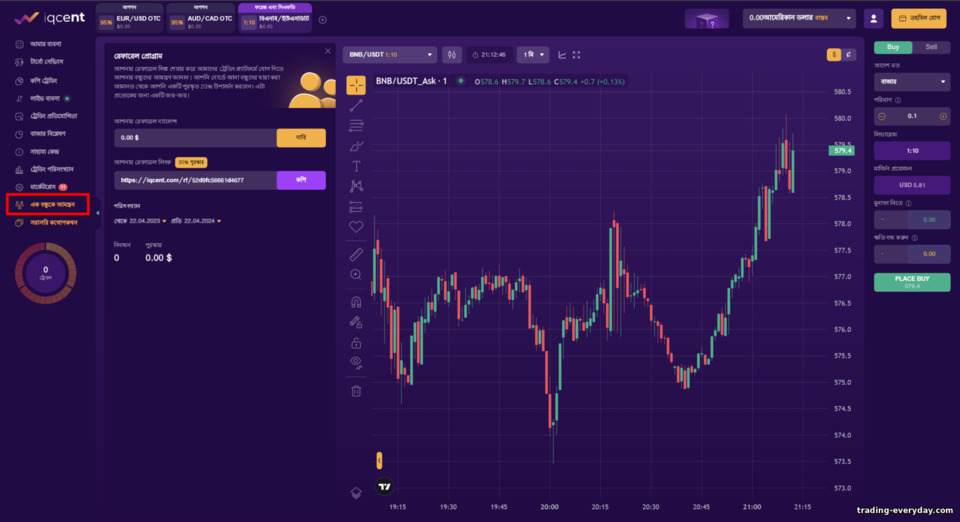Select the text annotation tool

pos(356,166)
